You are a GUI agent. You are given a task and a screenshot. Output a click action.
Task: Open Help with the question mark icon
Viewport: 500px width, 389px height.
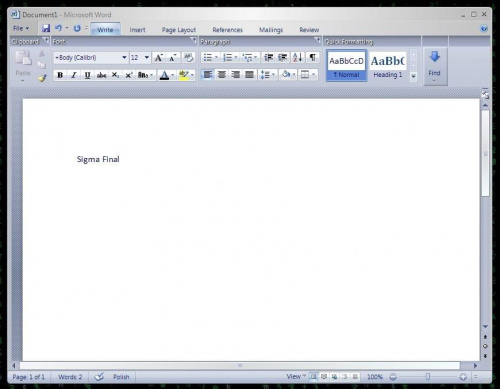(x=484, y=29)
